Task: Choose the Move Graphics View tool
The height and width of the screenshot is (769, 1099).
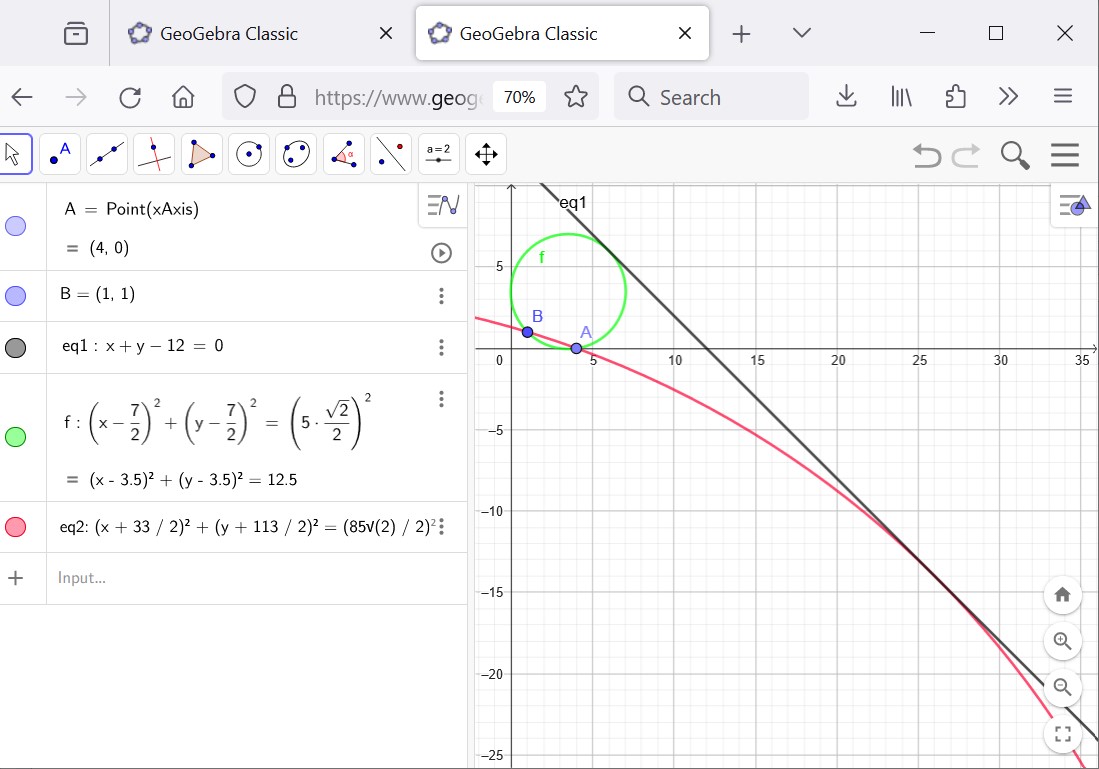Action: (x=486, y=154)
